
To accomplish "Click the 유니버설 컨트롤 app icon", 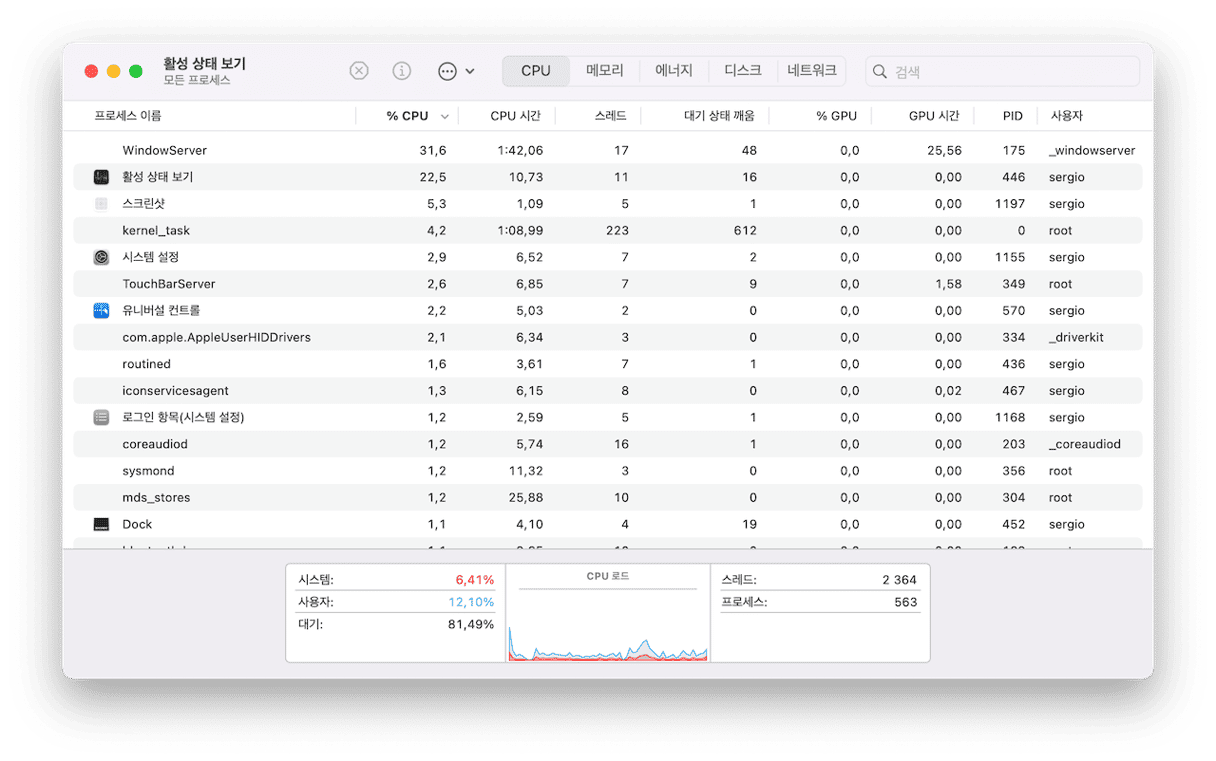I will [101, 311].
